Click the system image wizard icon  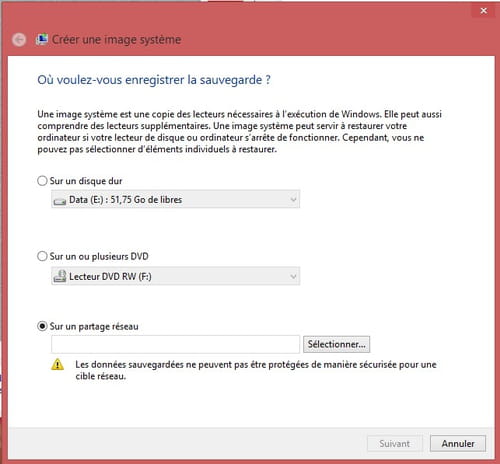(42, 39)
